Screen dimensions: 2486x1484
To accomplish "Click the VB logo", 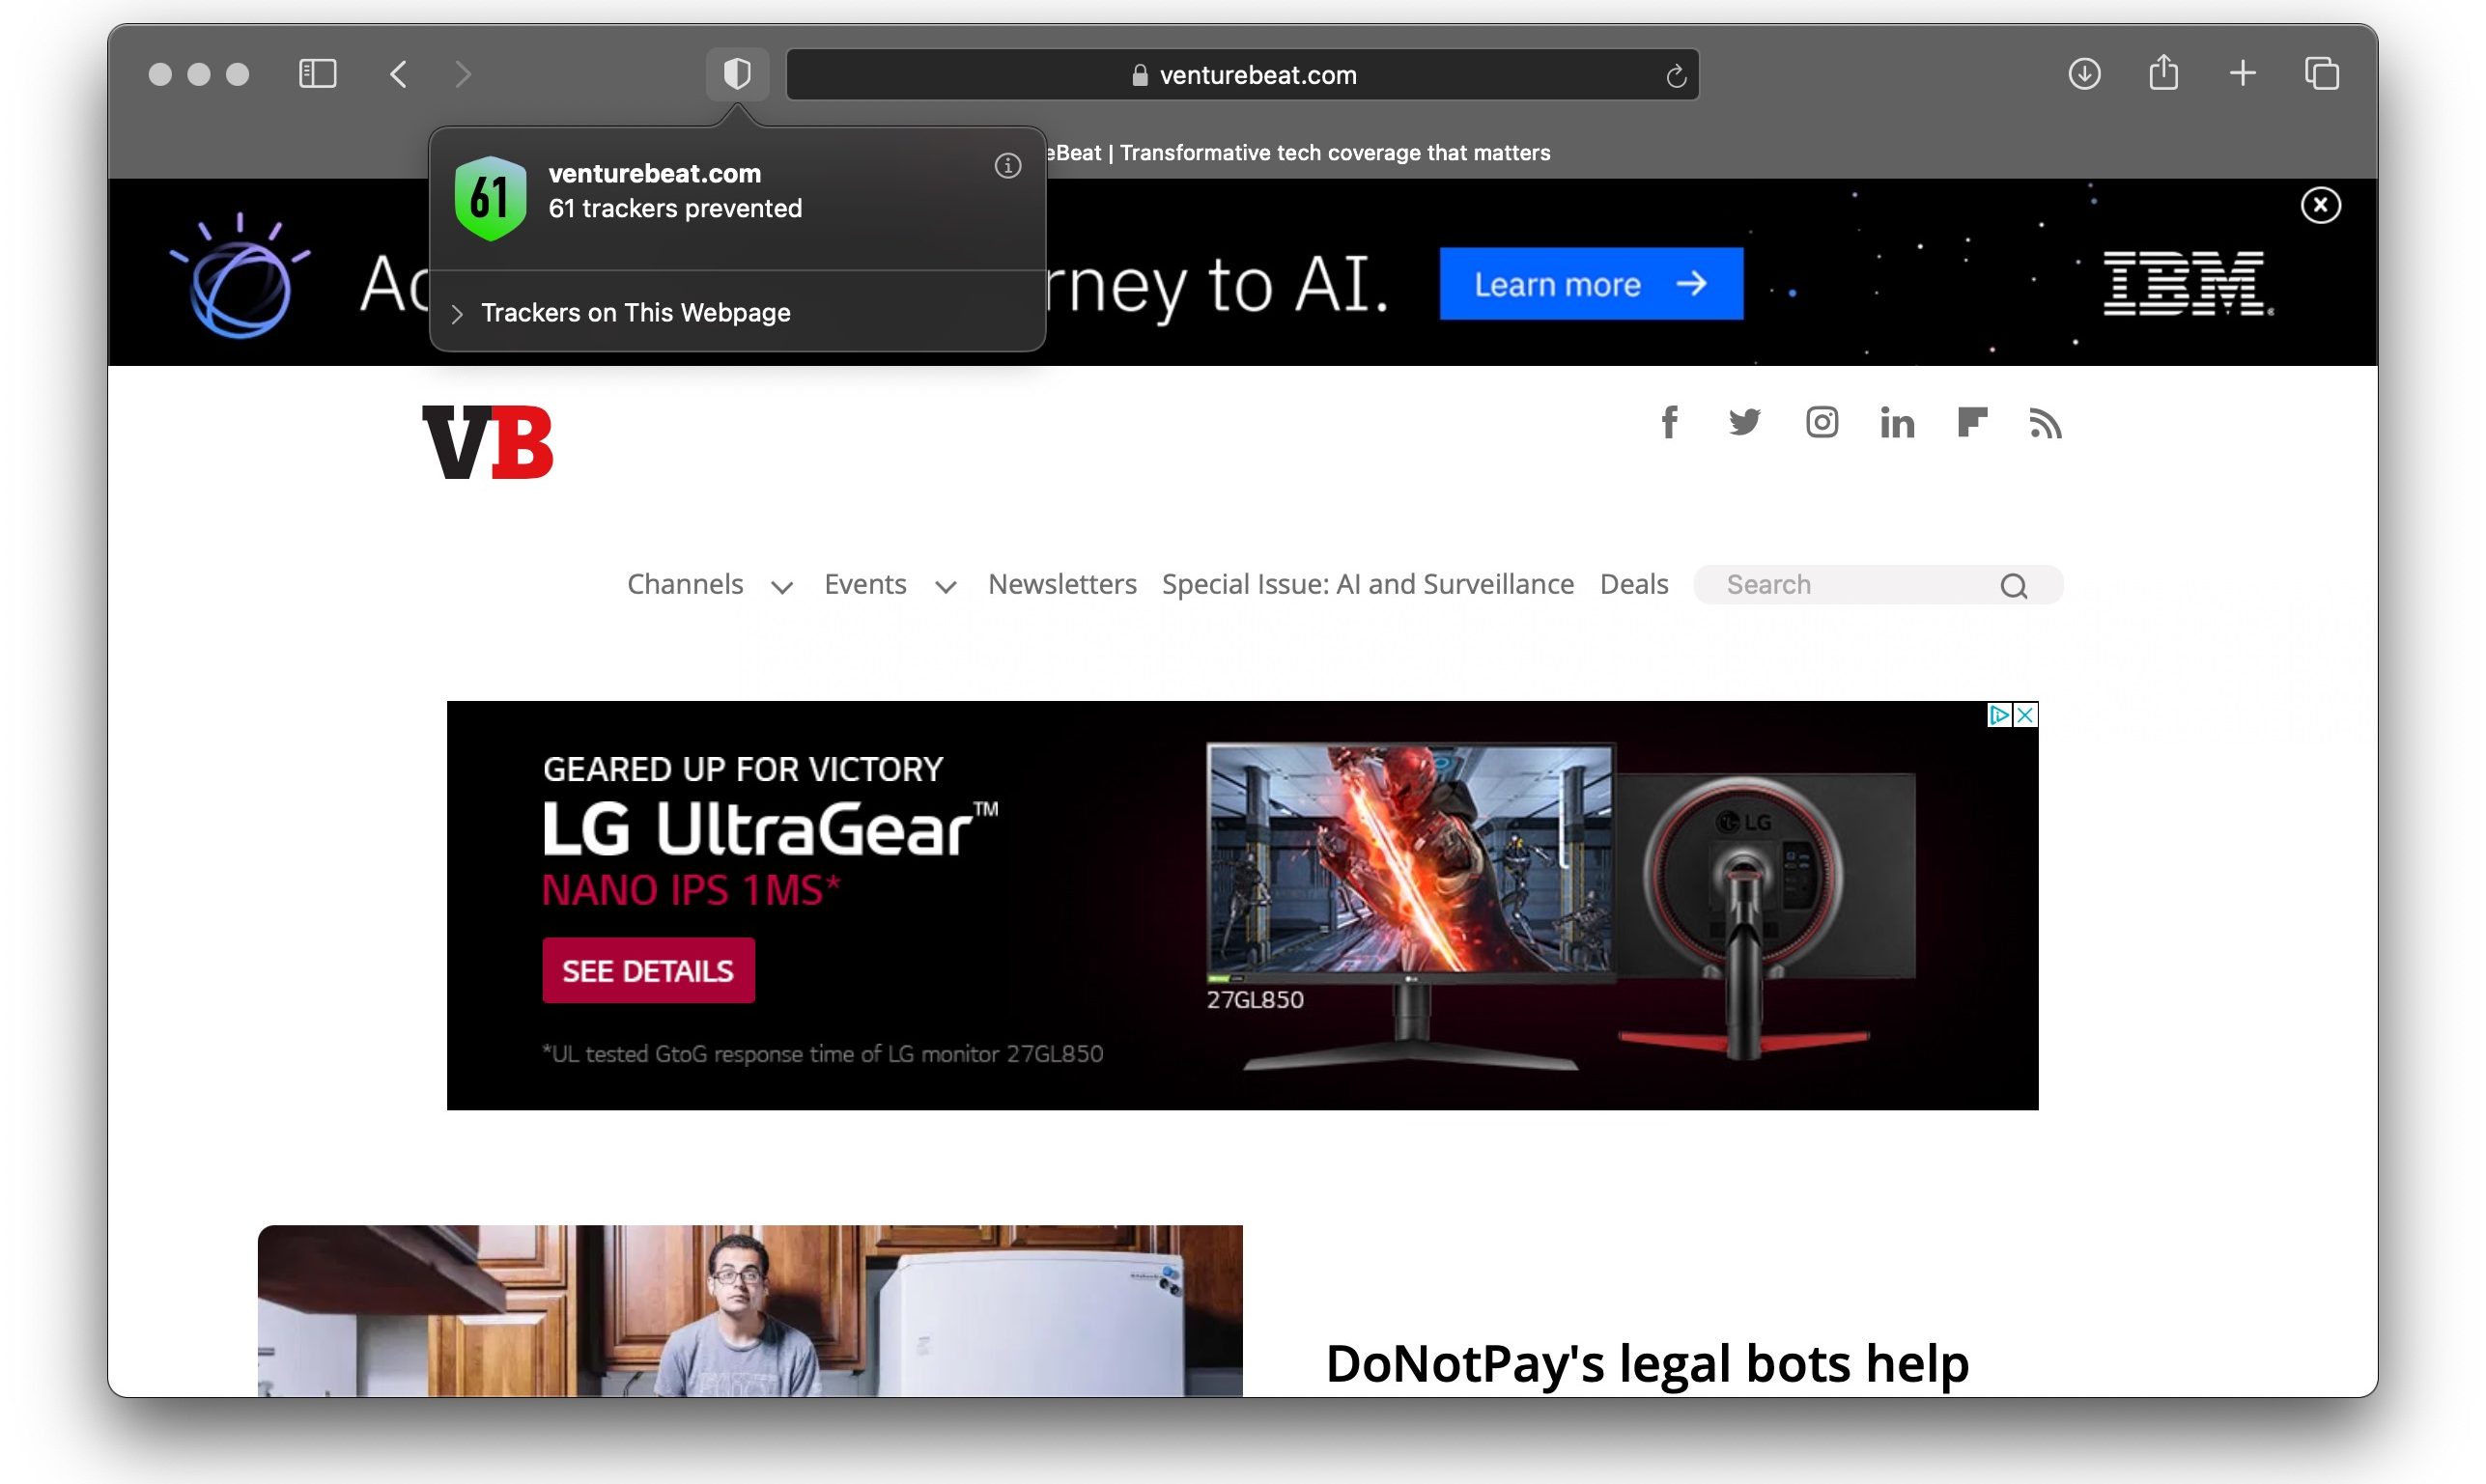I will click(x=487, y=442).
